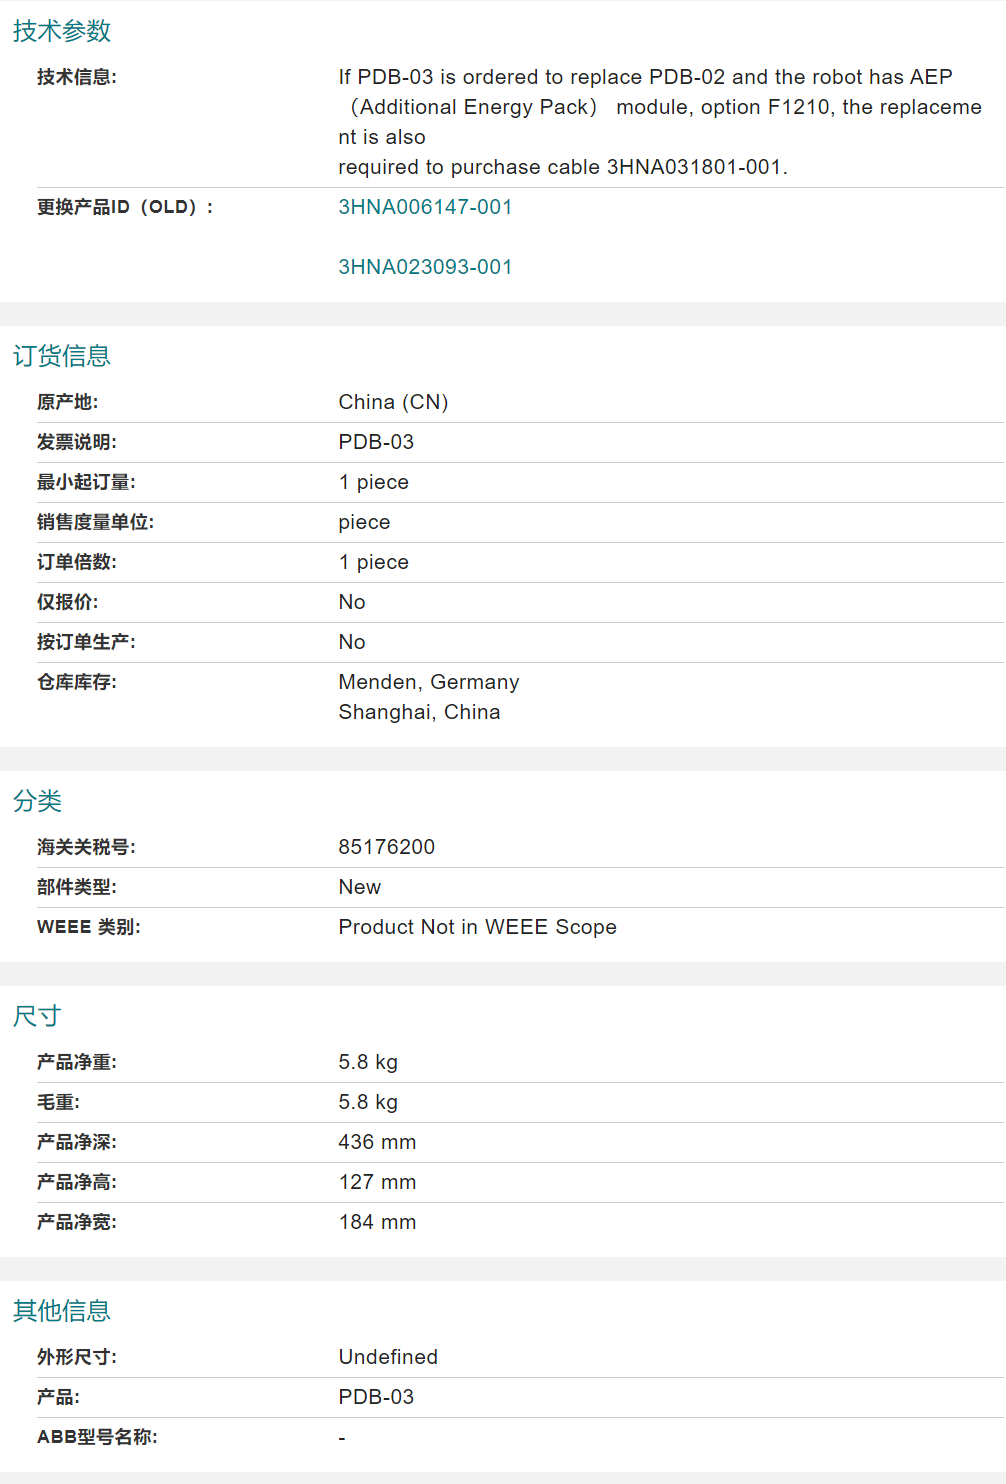This screenshot has height=1484, width=1006.
Task: Click the 其他信息 section heading
Action: tap(62, 1311)
